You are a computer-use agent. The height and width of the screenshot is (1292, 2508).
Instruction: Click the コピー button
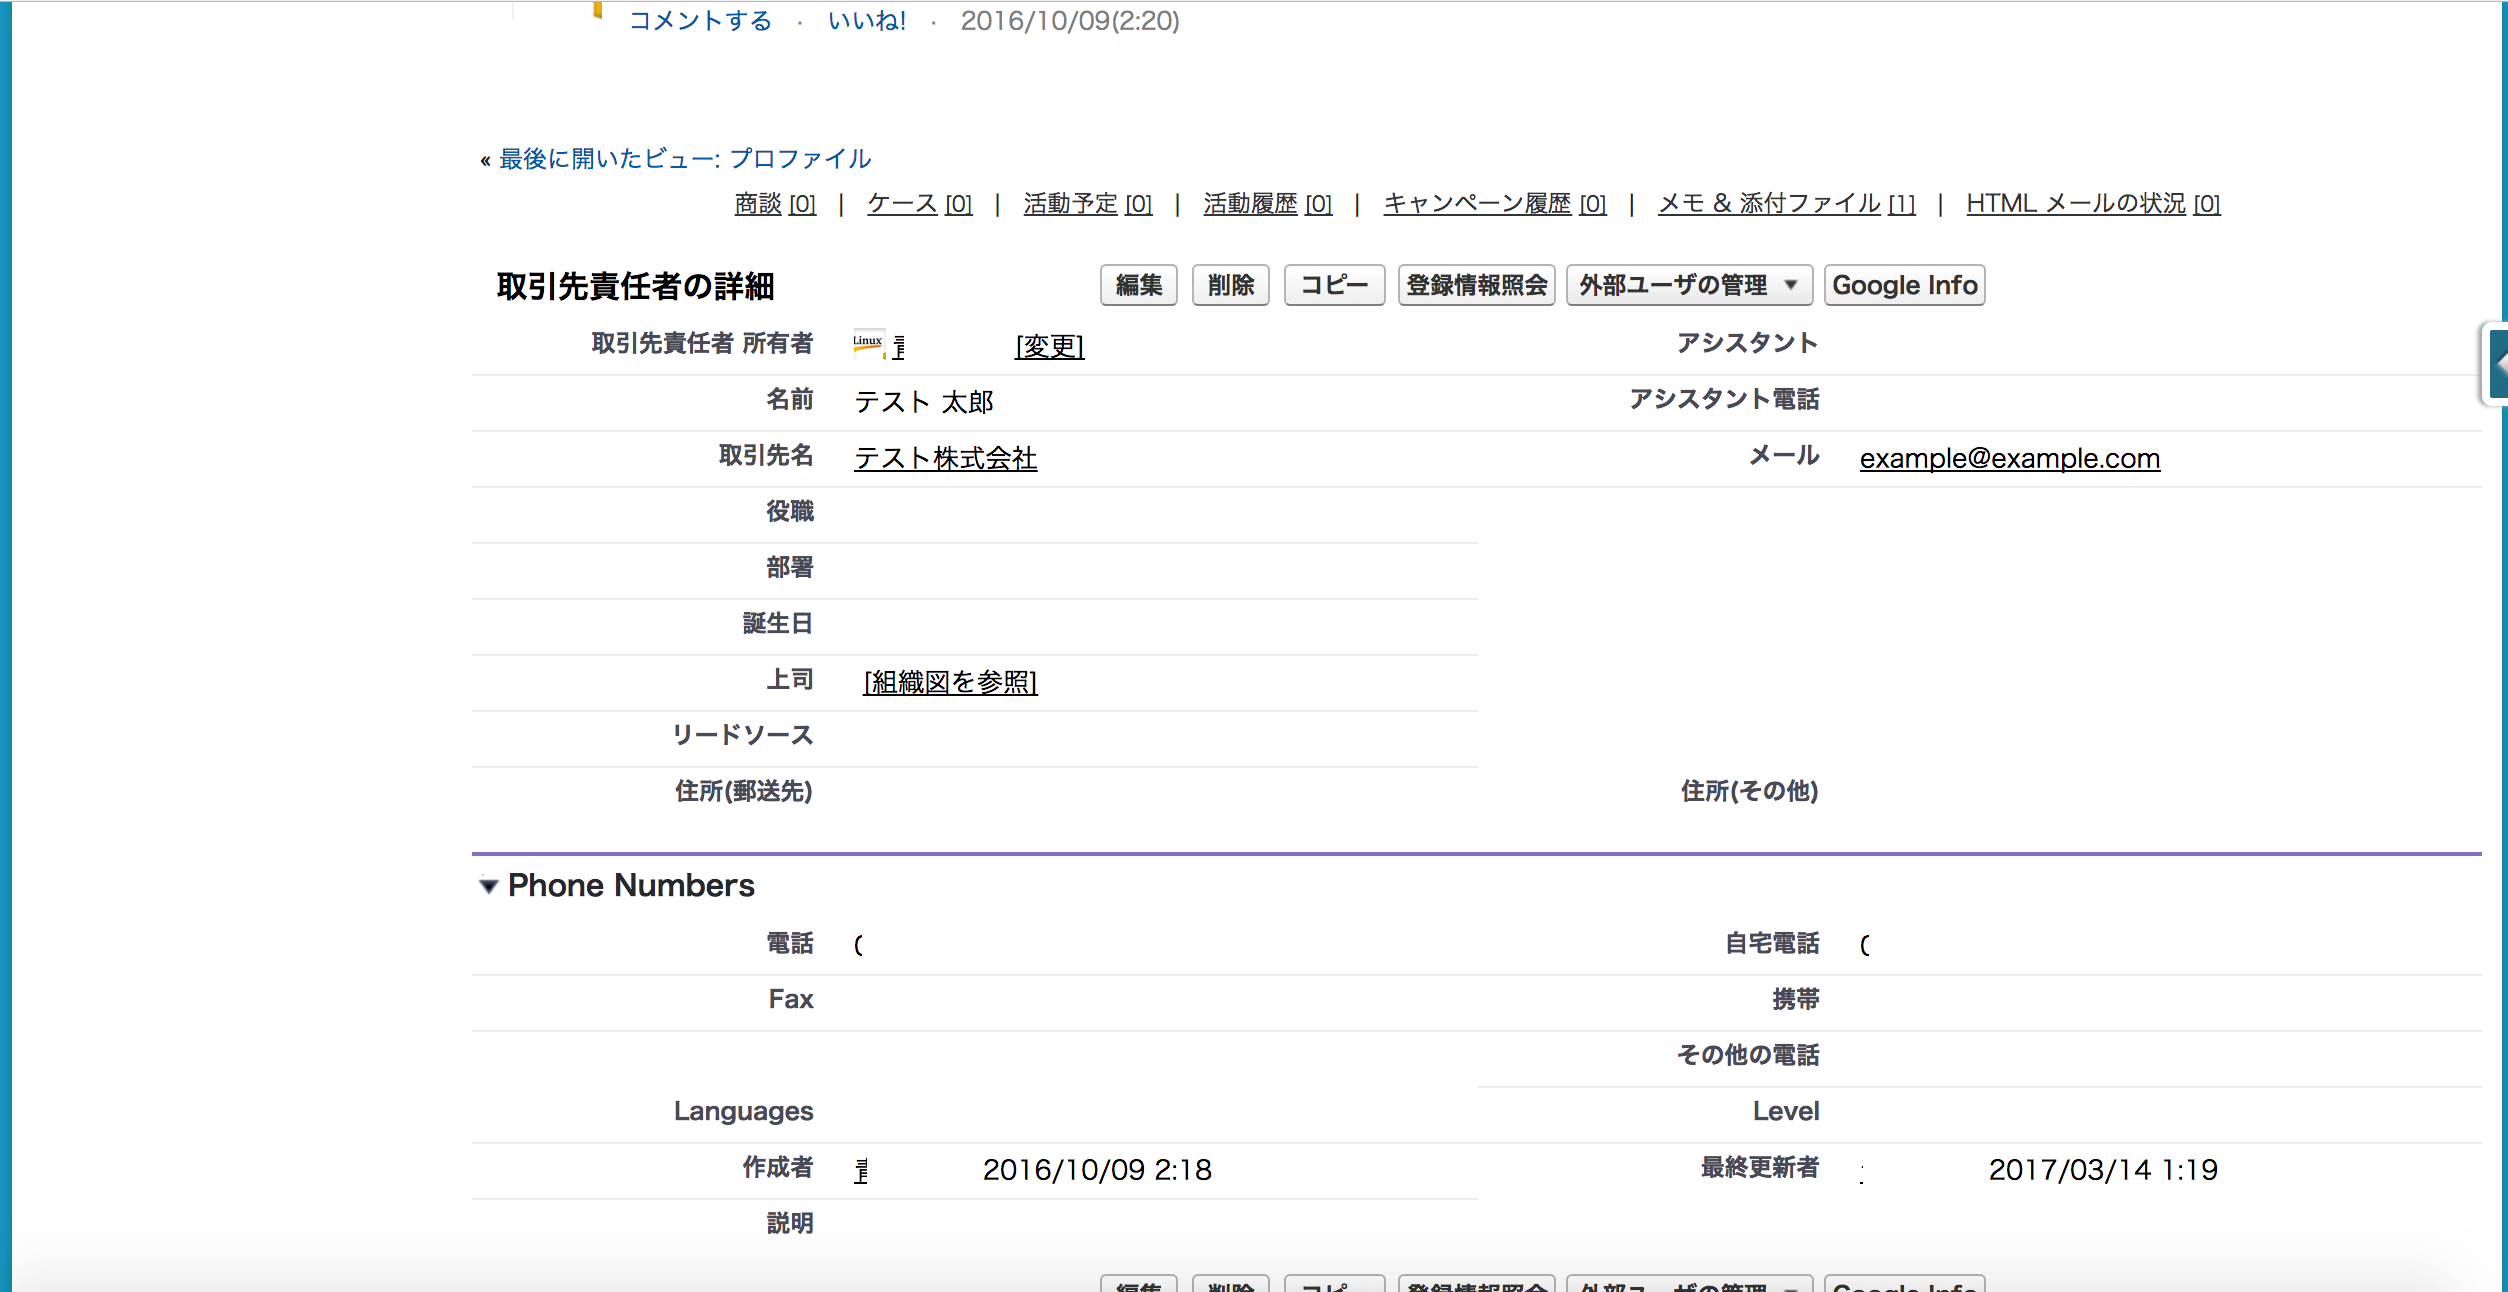coord(1334,285)
